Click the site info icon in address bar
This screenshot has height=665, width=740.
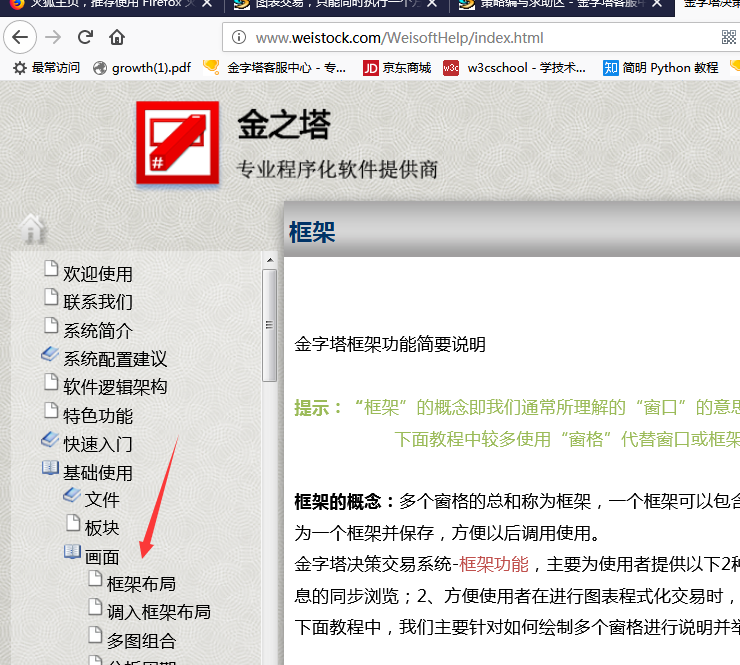click(x=239, y=37)
